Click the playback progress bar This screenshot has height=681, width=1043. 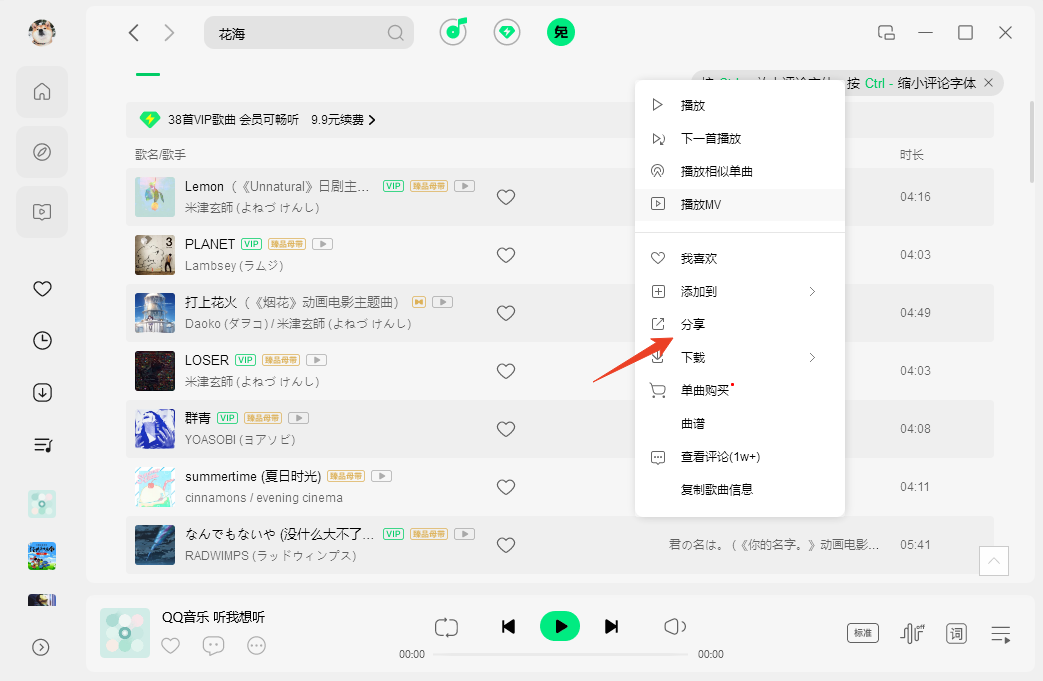click(561, 654)
